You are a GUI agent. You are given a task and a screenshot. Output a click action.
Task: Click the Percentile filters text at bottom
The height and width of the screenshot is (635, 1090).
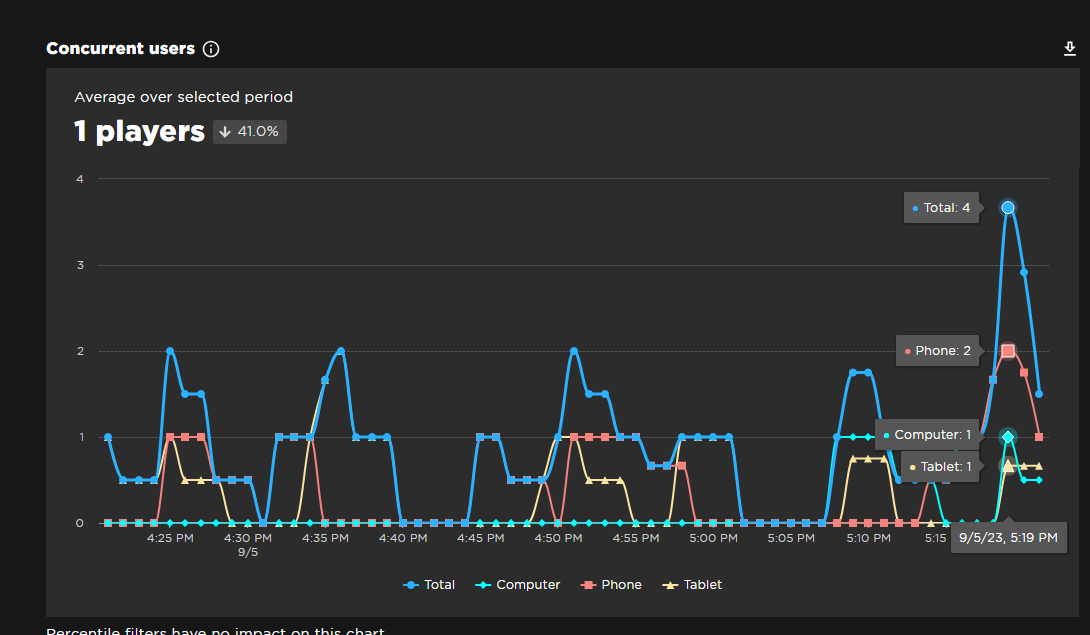pos(215,631)
